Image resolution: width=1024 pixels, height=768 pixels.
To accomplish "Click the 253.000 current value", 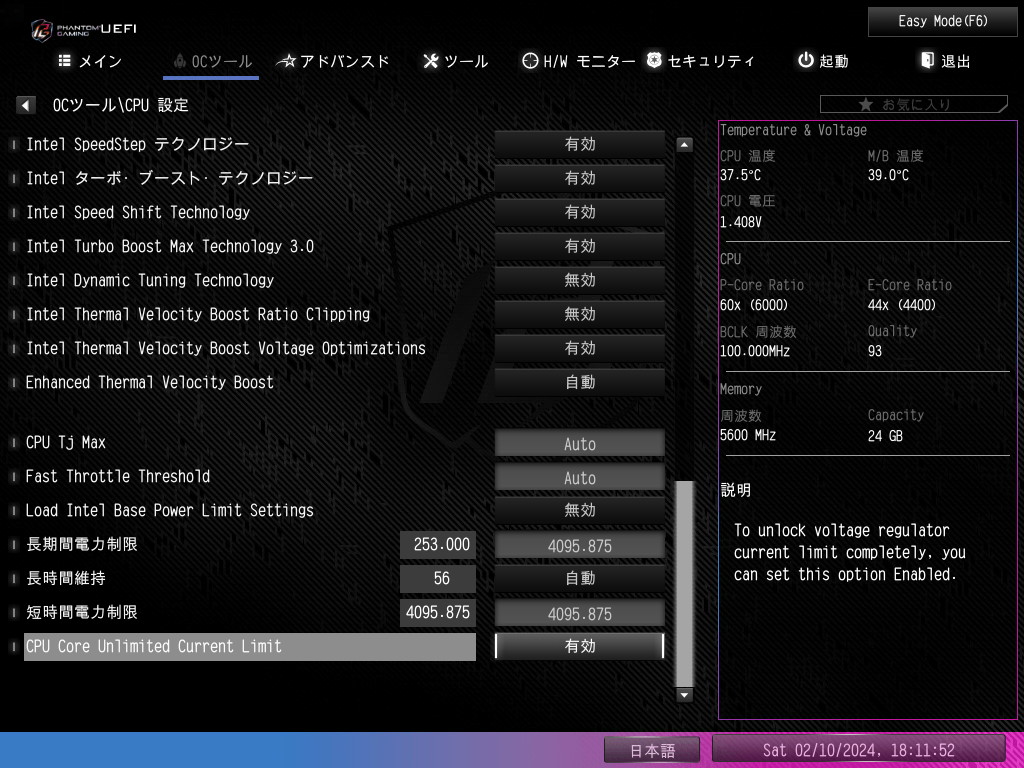I will (x=438, y=545).
